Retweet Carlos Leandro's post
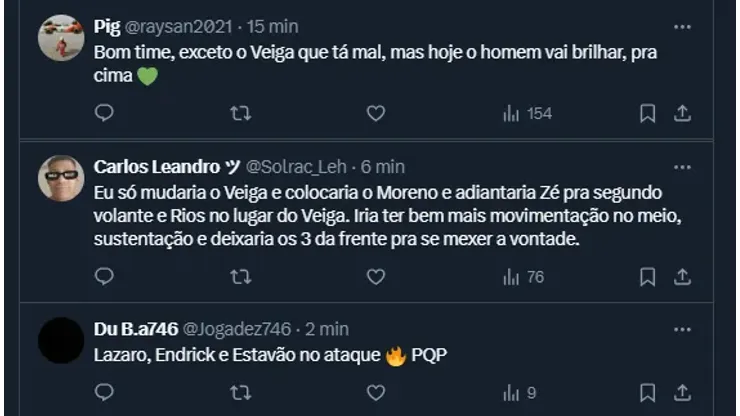This screenshot has width=740, height=416. click(240, 277)
